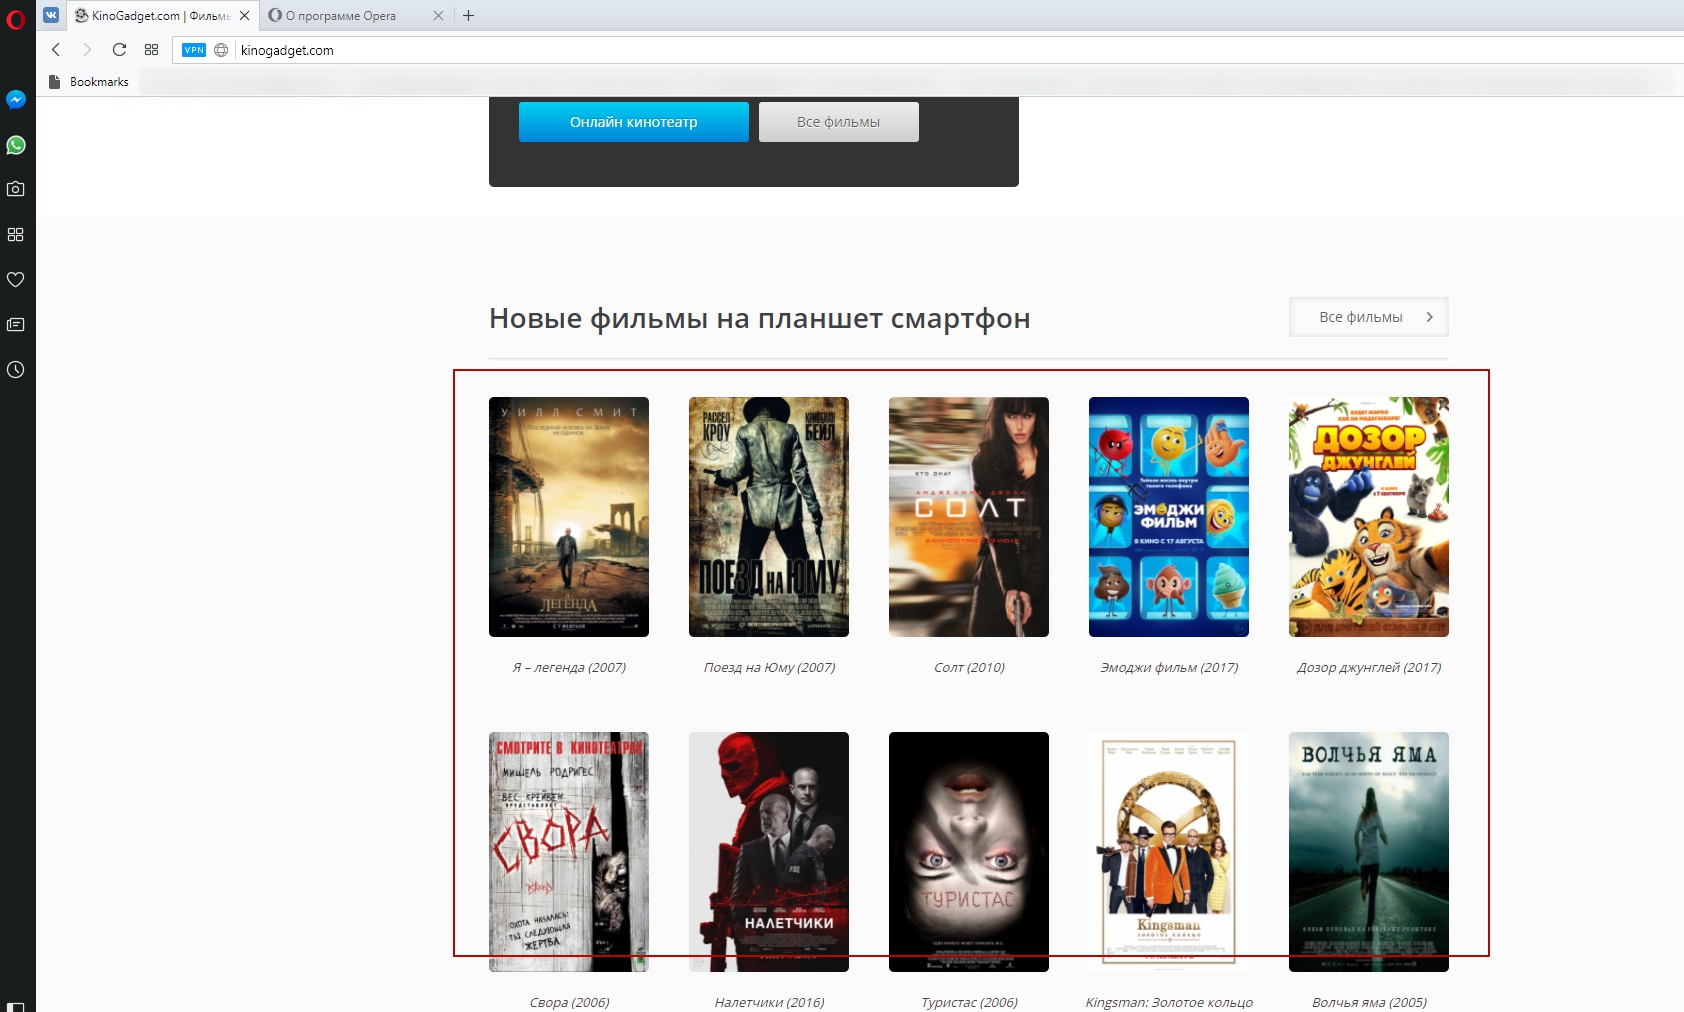Go forward to next page

pos(87,49)
